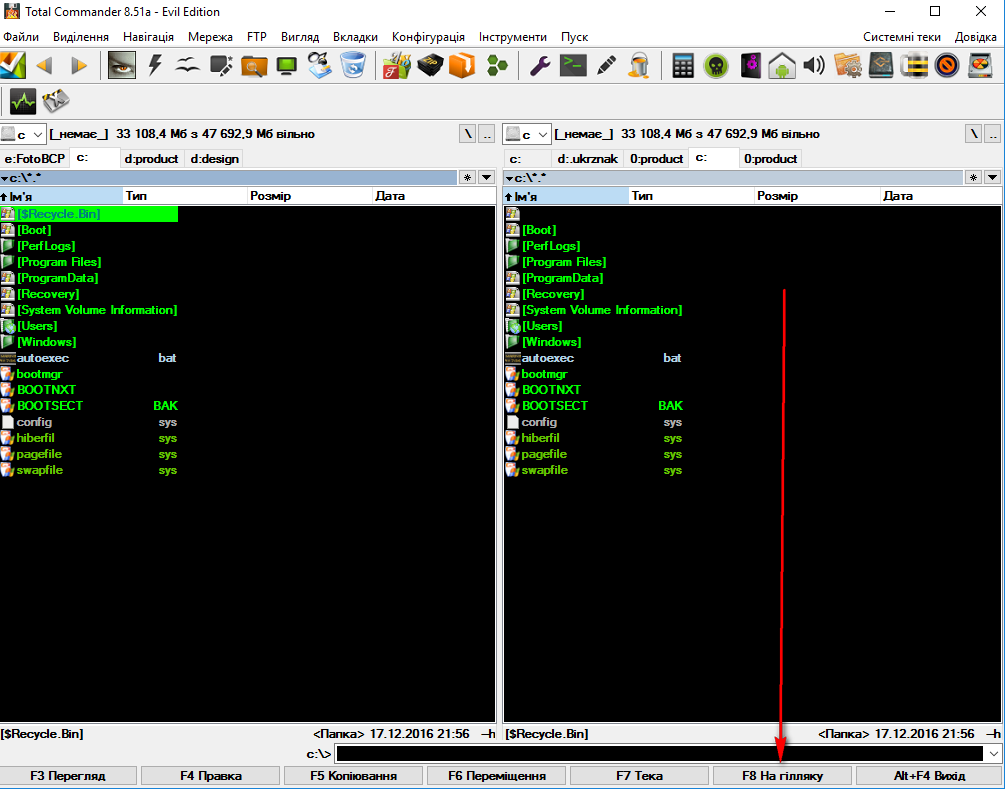The height and width of the screenshot is (789, 1005).
Task: Click the F6 Переміщення button
Action: pyautogui.click(x=497, y=776)
